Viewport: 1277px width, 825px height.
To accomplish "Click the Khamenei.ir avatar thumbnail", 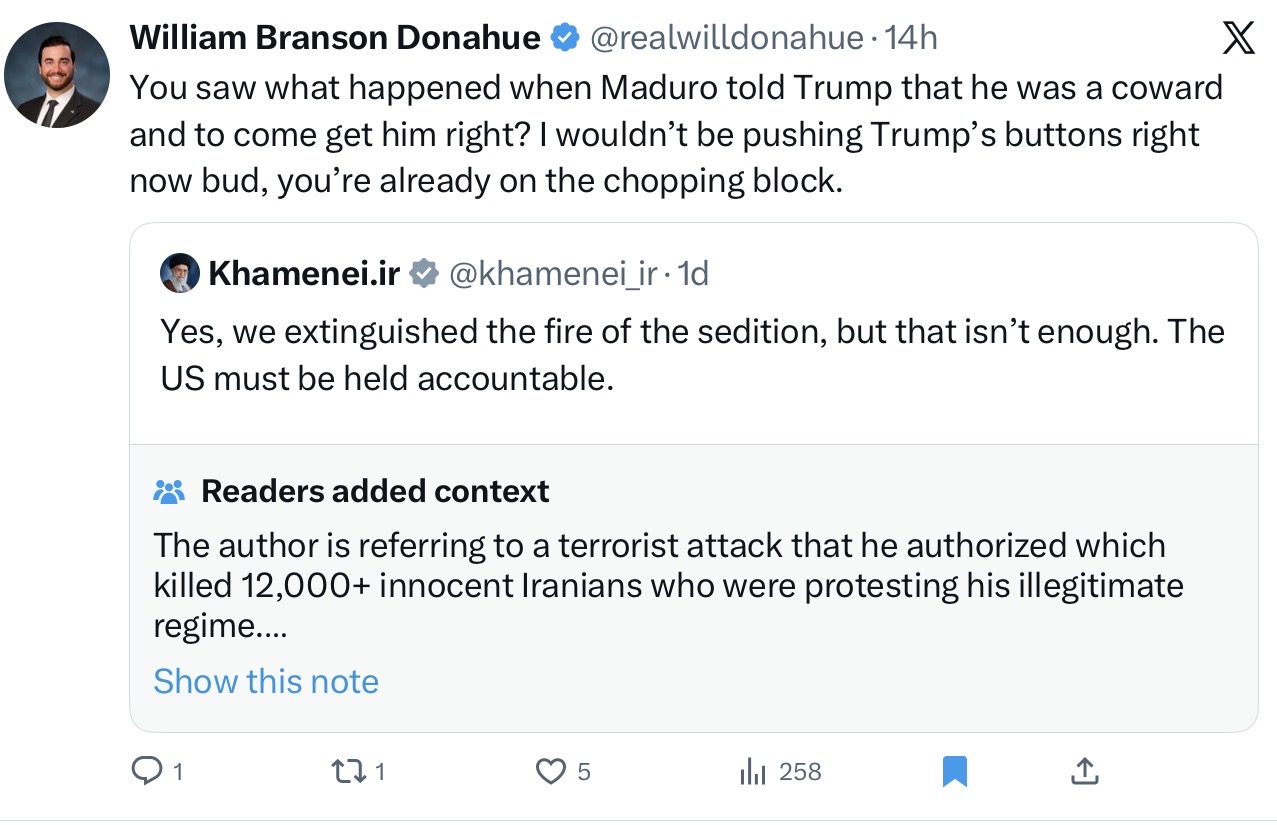I will point(180,273).
